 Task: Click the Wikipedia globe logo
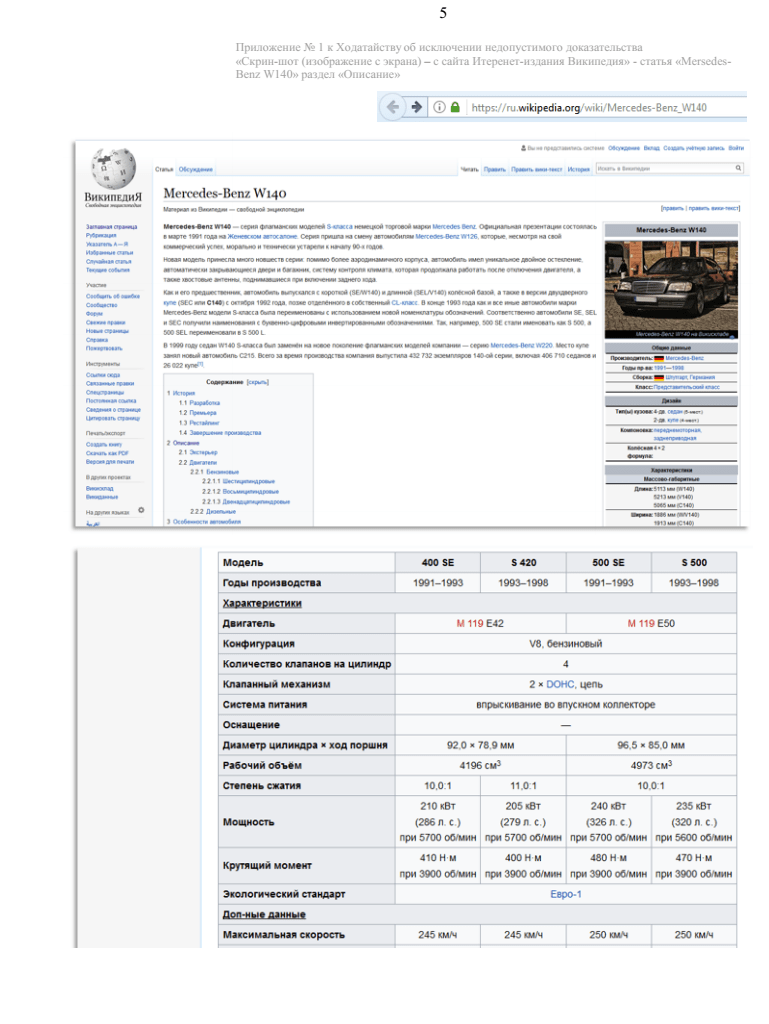(113, 167)
